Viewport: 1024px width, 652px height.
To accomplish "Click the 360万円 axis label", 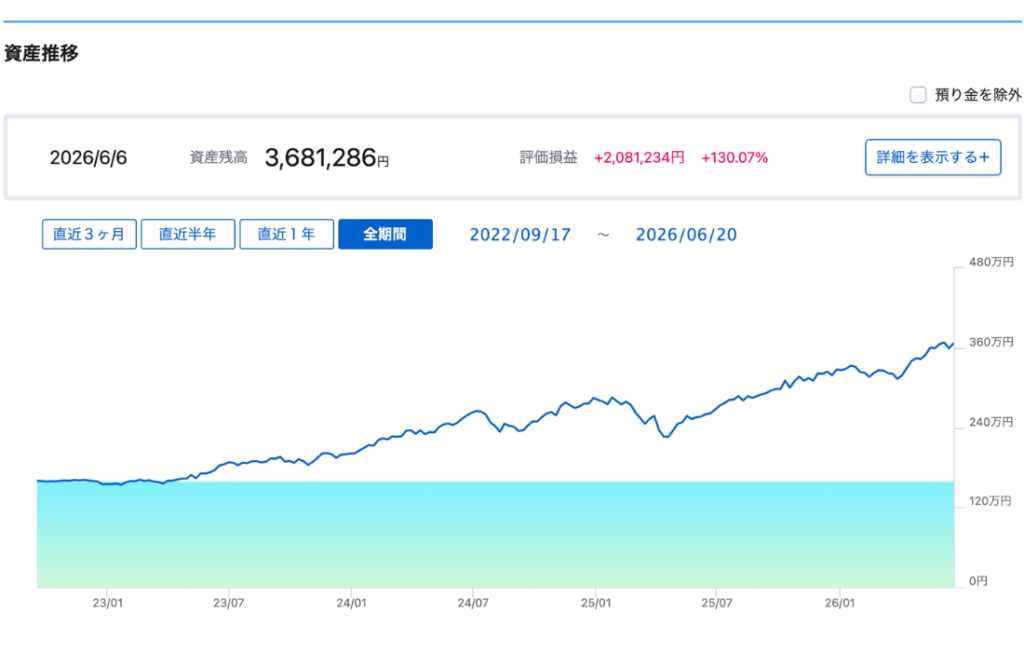I will point(991,342).
